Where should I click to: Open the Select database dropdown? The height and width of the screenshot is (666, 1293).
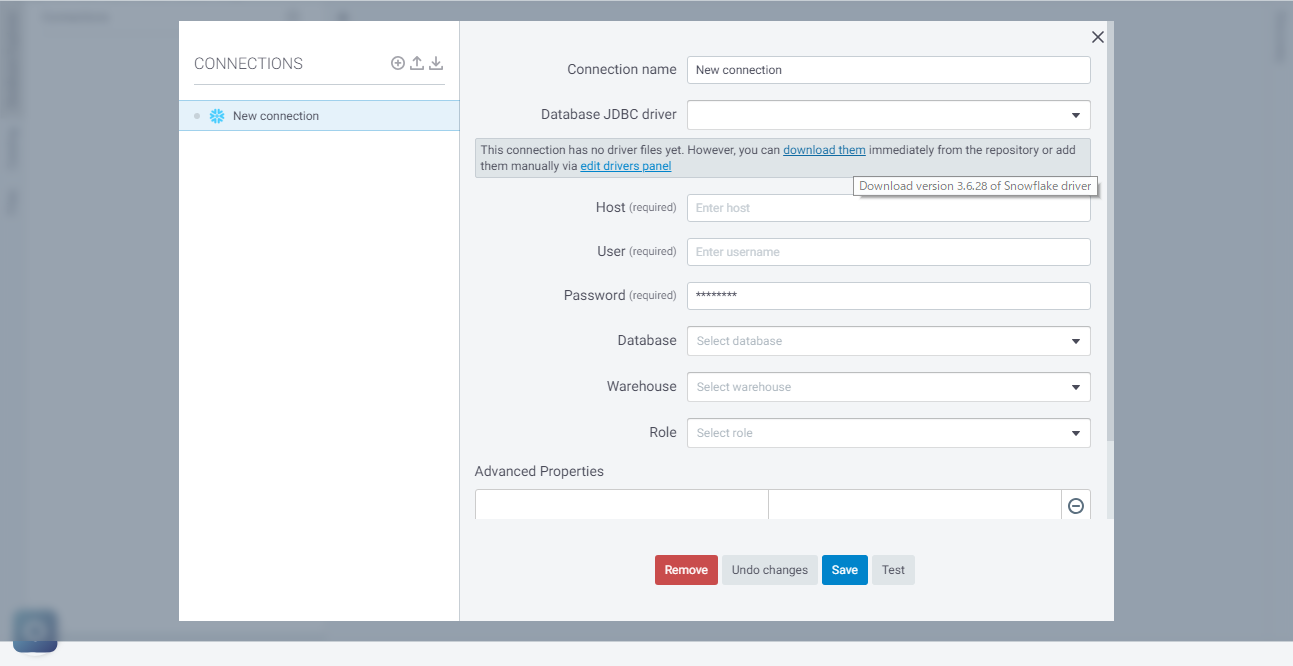[1076, 340]
